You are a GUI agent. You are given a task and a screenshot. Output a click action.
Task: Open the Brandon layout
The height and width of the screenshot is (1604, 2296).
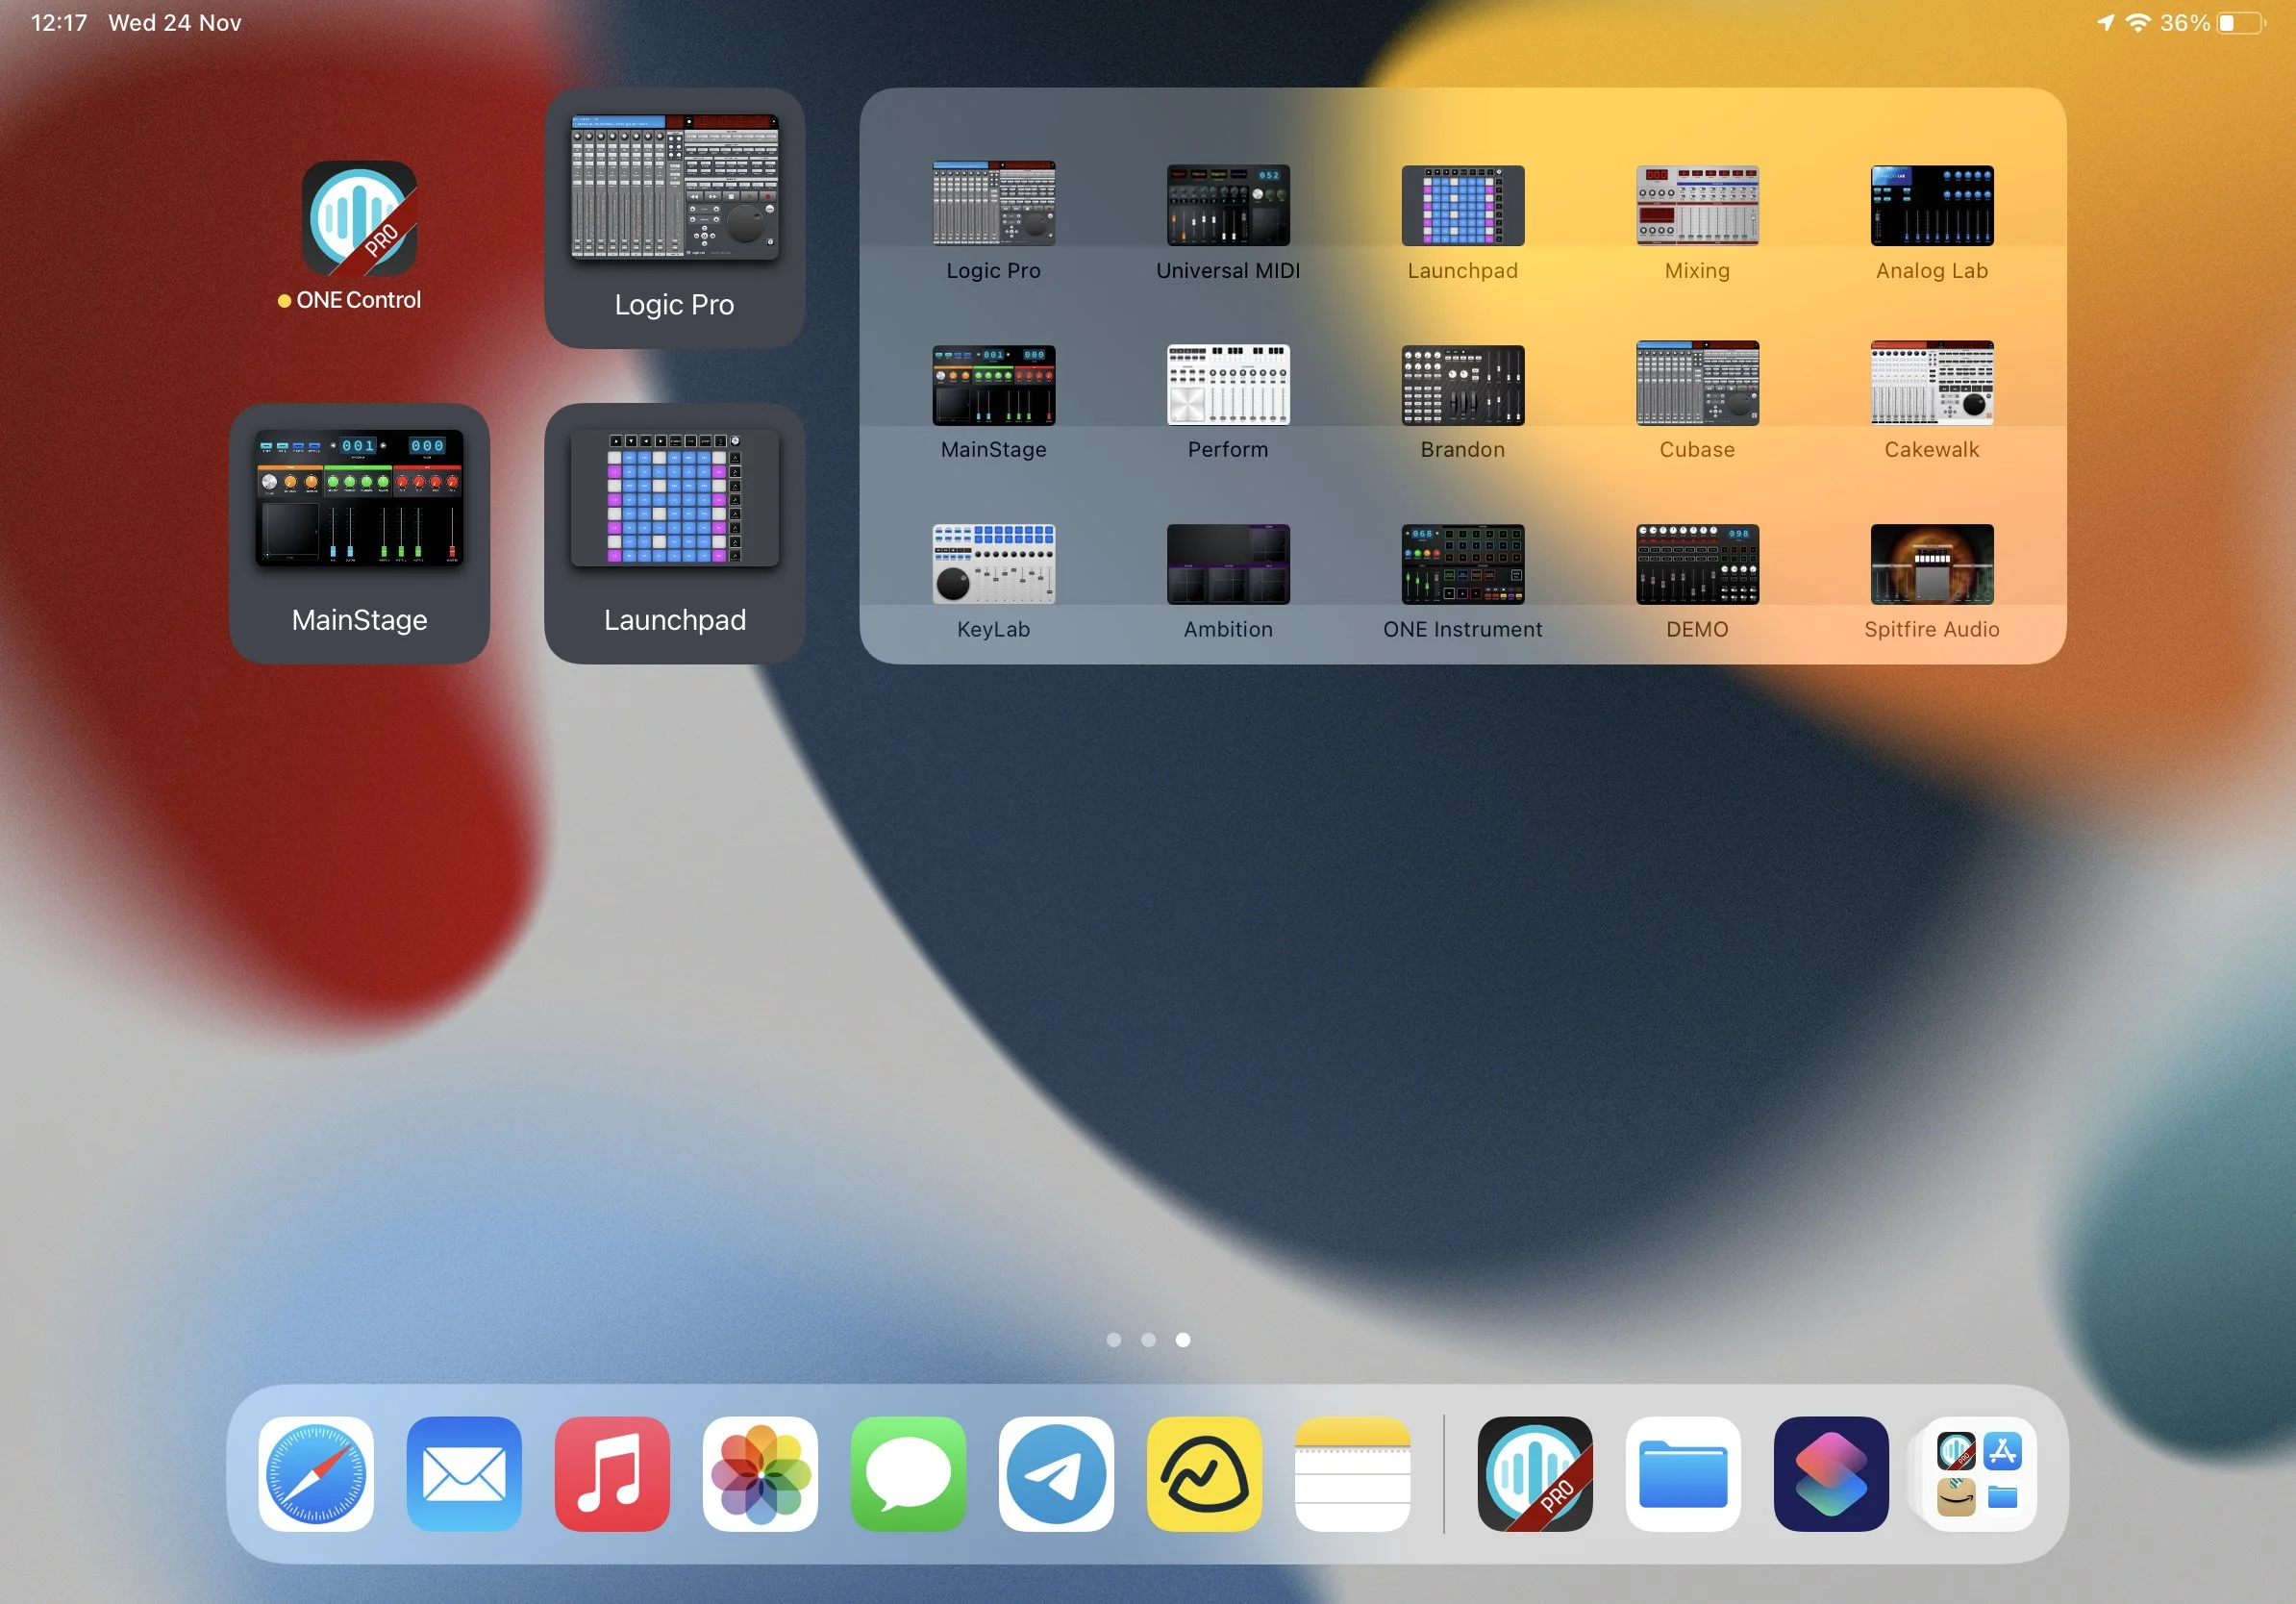[x=1462, y=384]
